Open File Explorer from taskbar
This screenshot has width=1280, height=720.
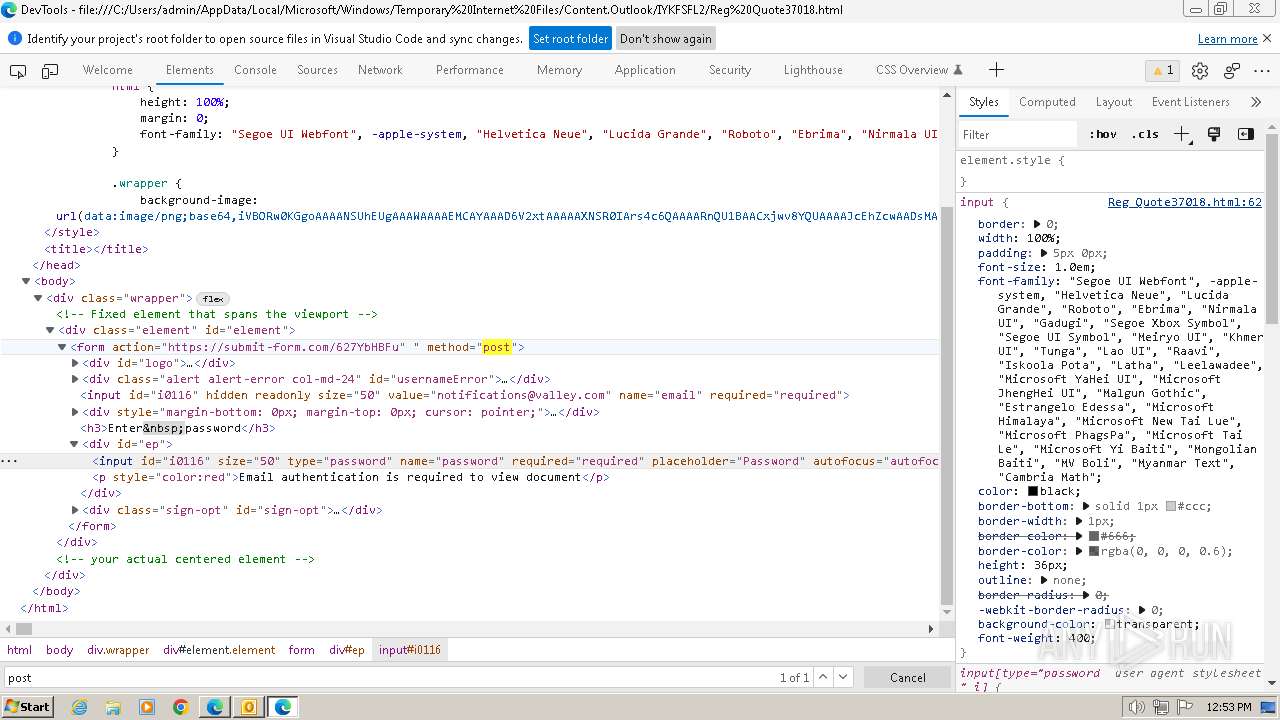click(113, 707)
